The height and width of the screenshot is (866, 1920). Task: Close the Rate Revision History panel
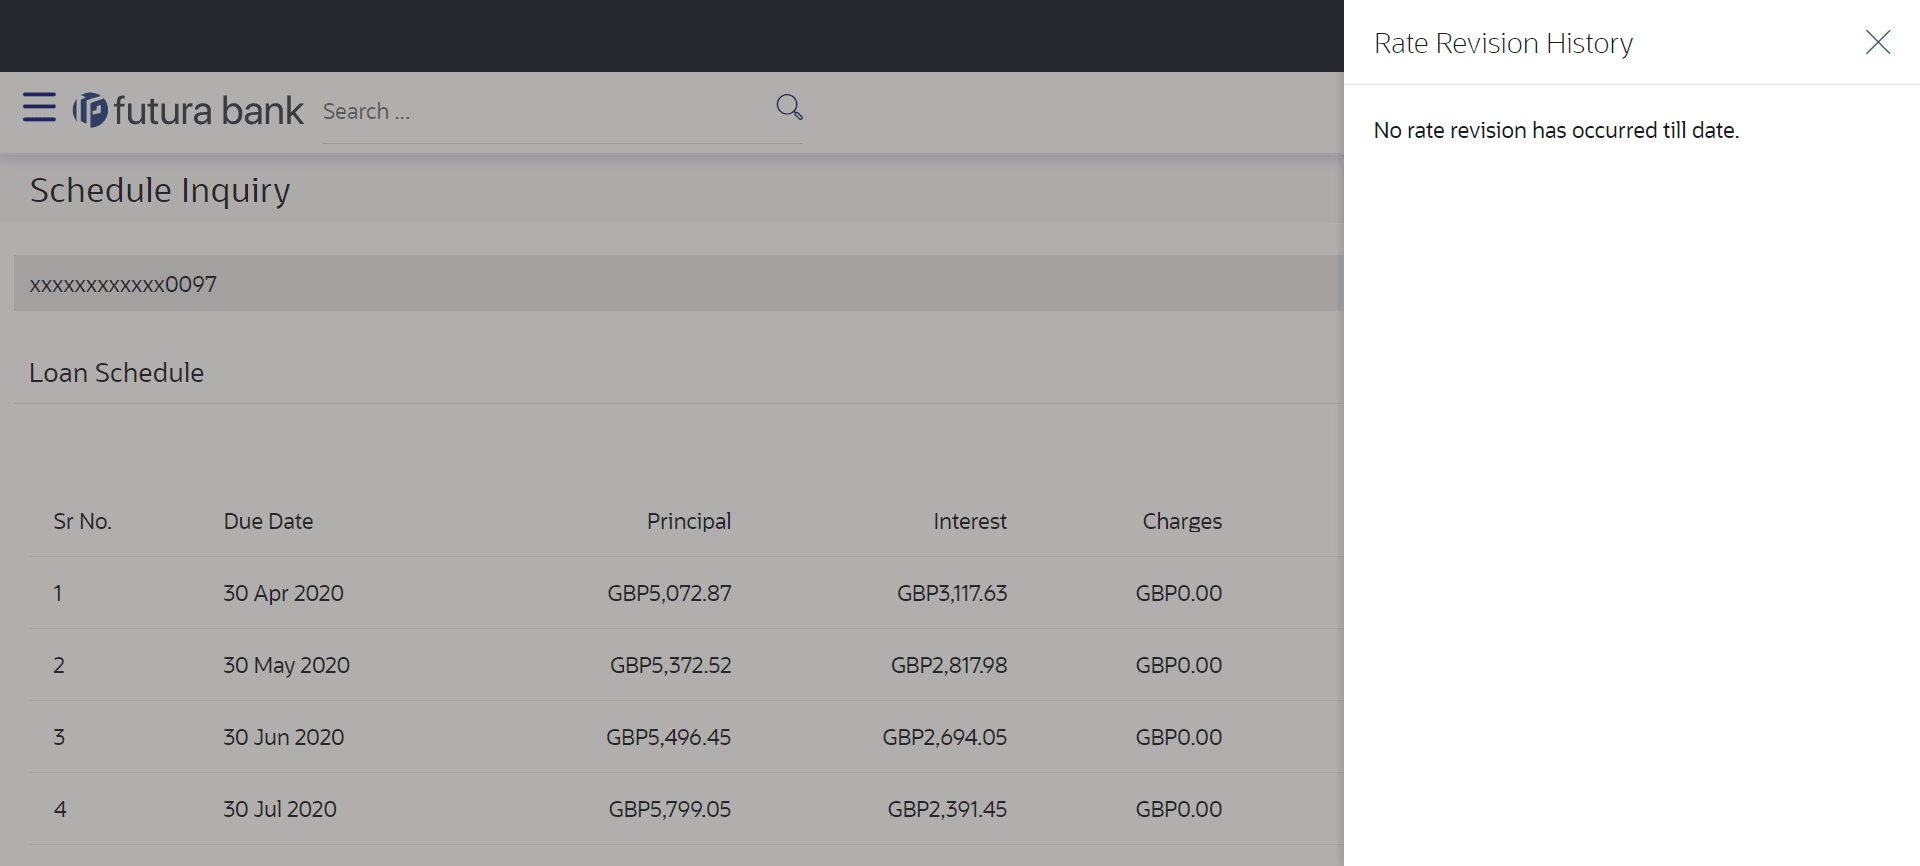tap(1877, 42)
